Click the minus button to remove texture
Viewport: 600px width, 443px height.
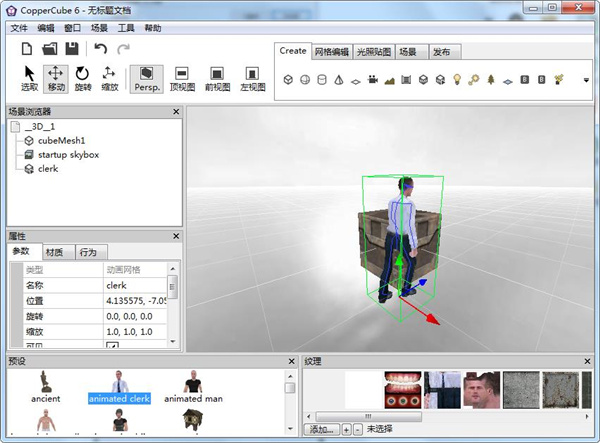355,429
